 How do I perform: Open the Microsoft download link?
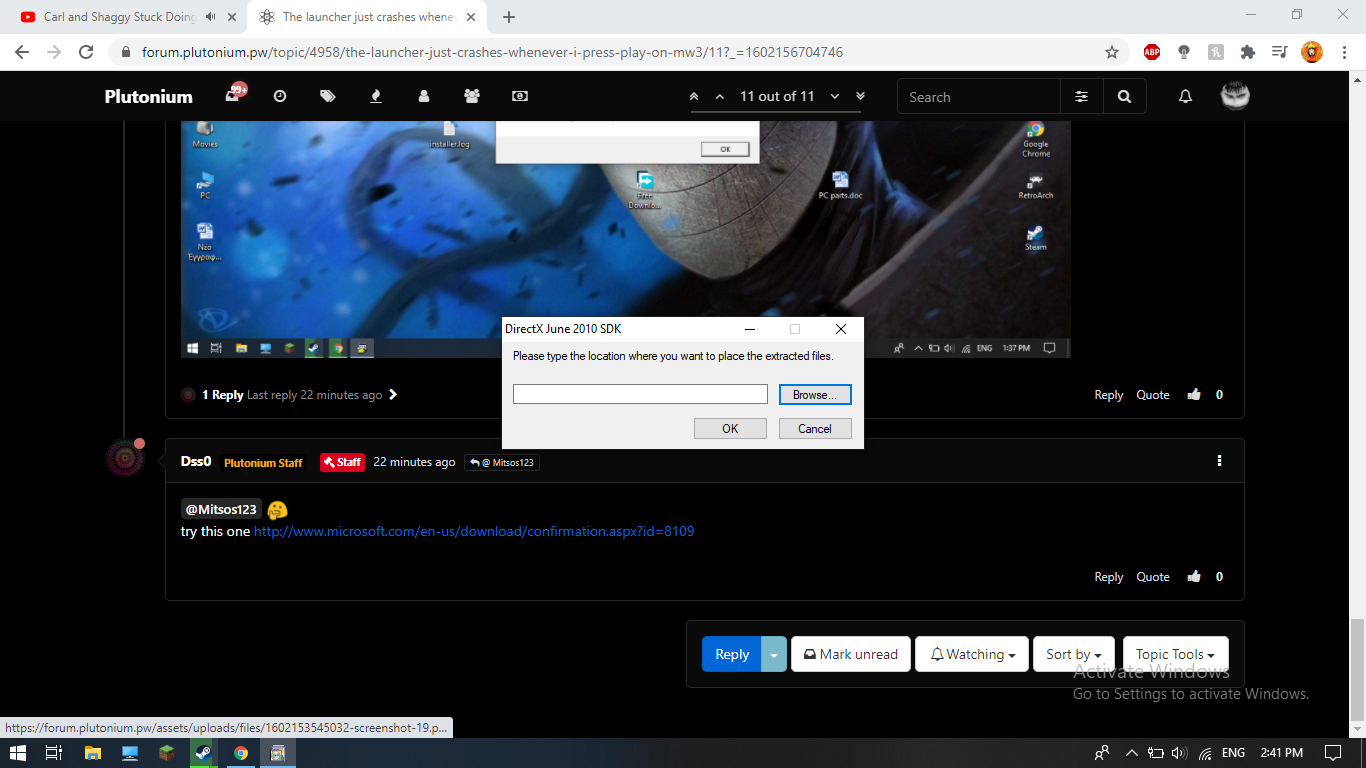coord(474,531)
